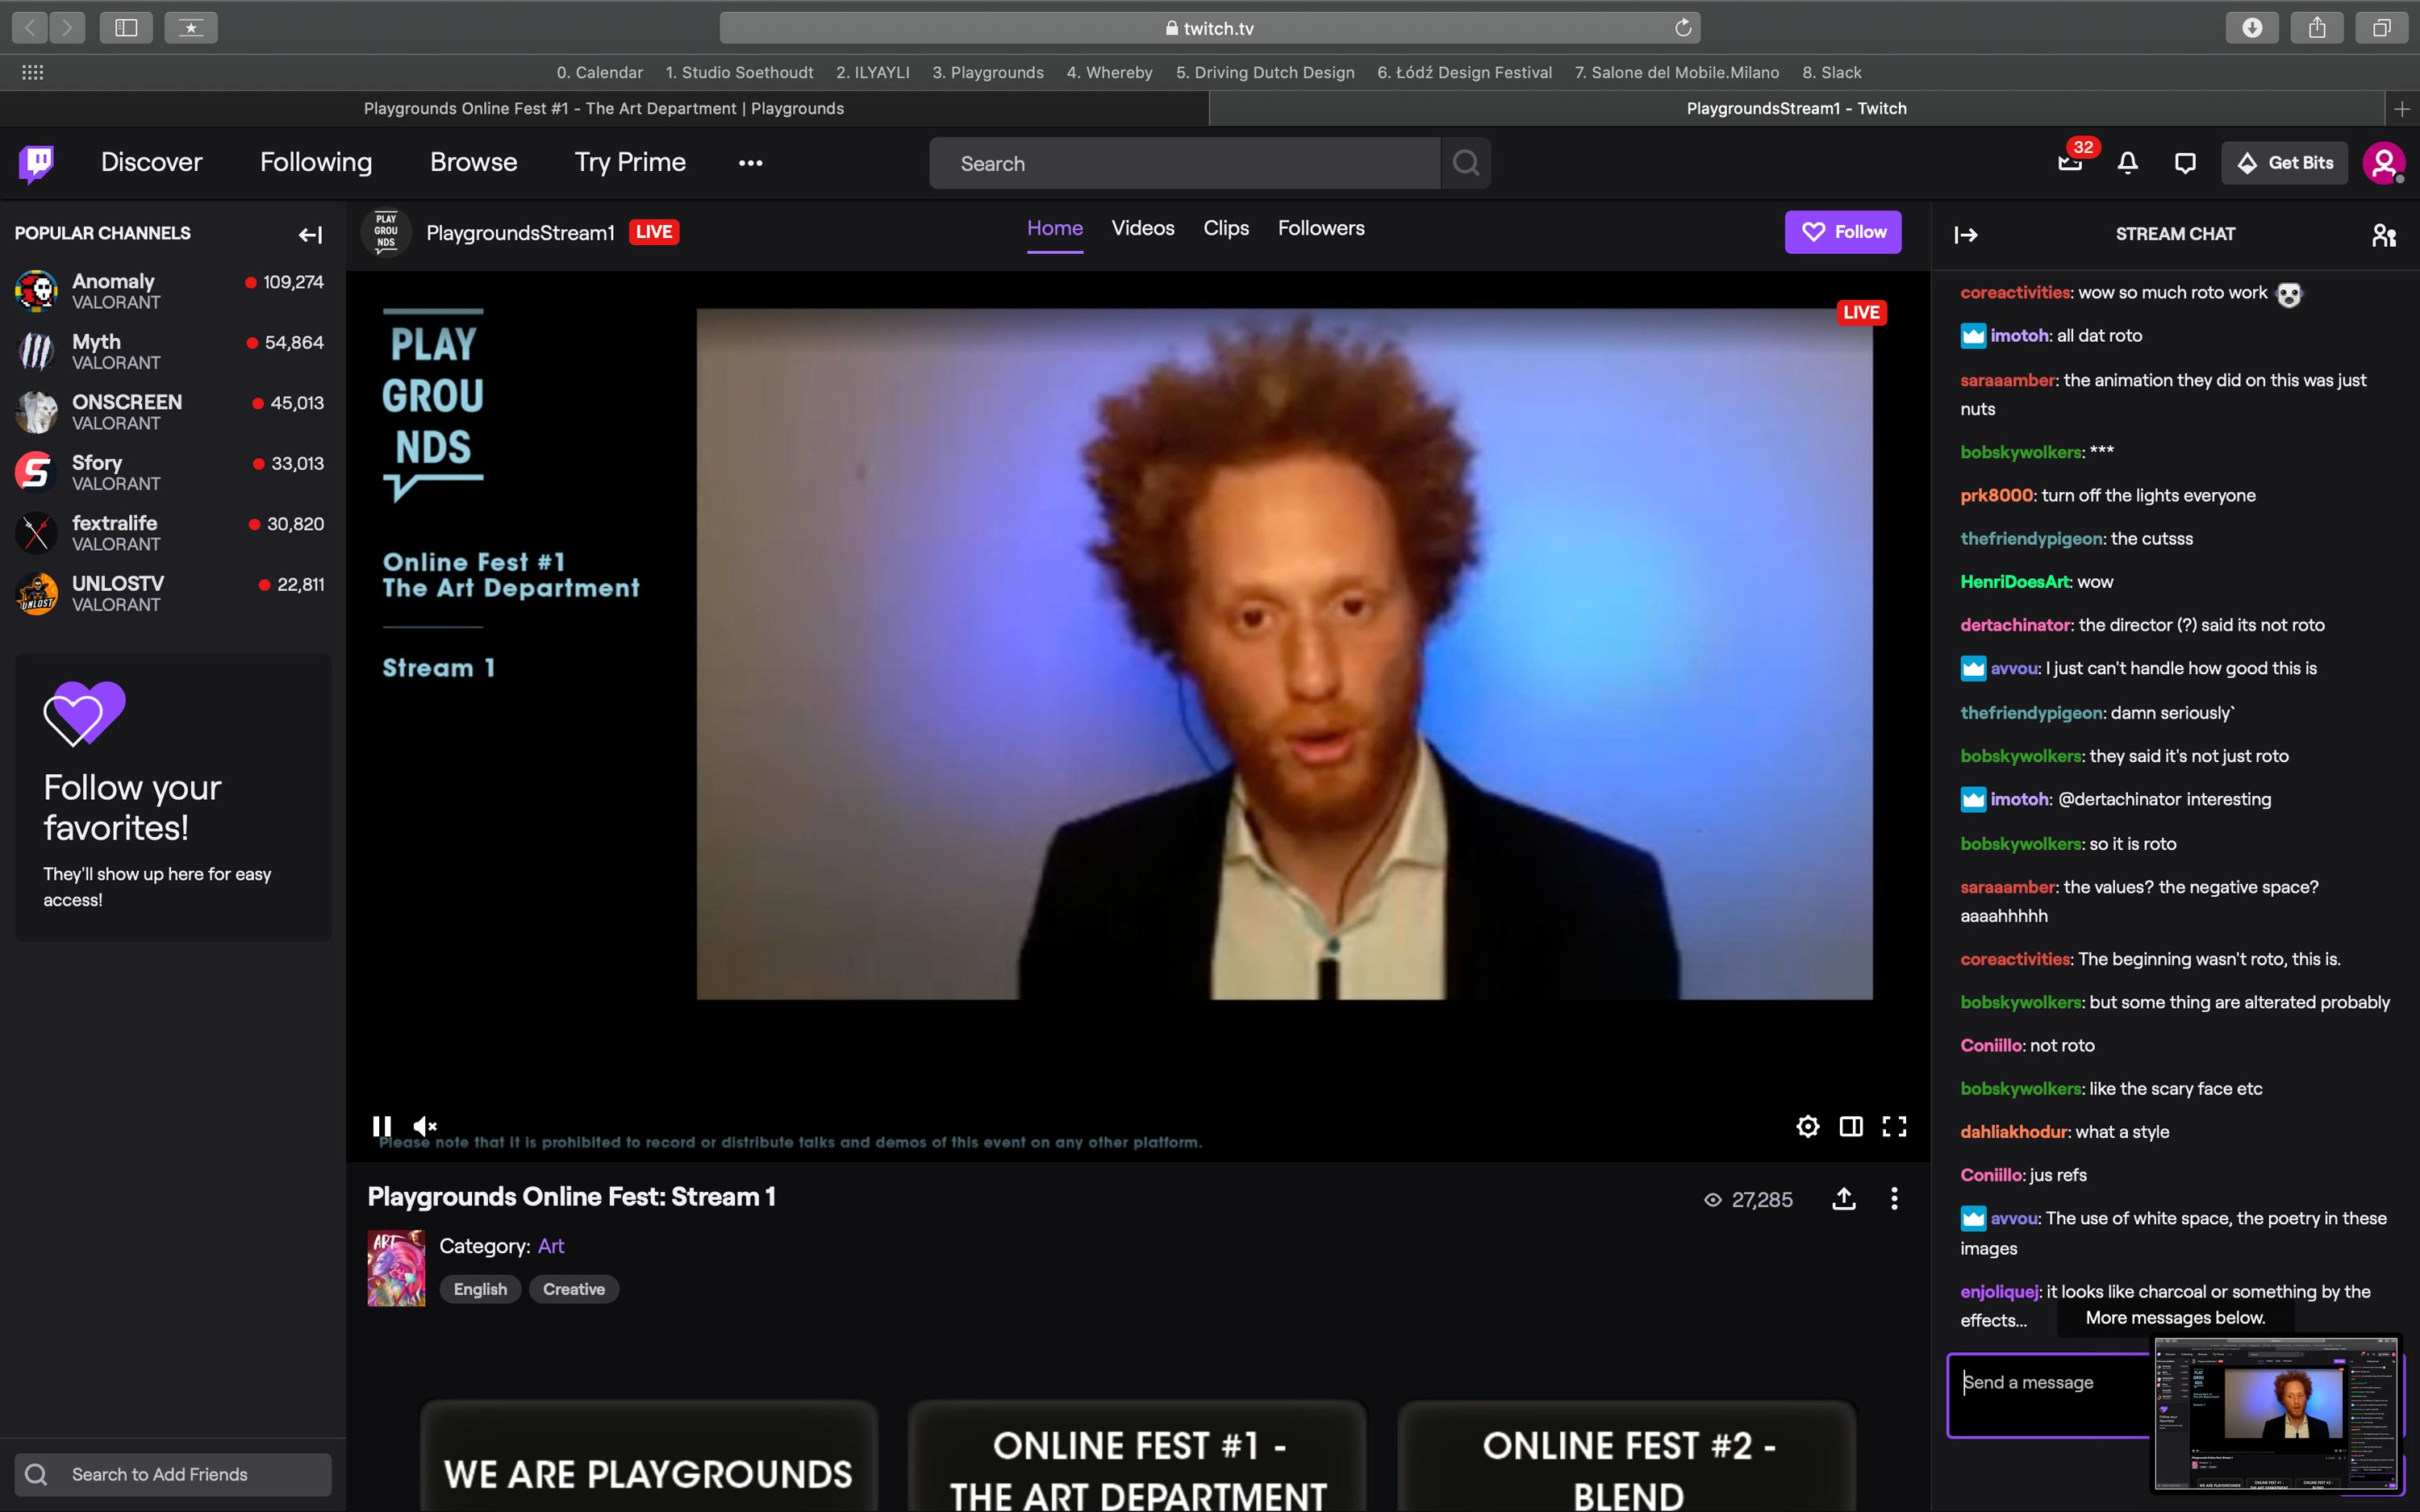2420x1512 pixels.
Task: Click the Safari share icon
Action: 2317,28
